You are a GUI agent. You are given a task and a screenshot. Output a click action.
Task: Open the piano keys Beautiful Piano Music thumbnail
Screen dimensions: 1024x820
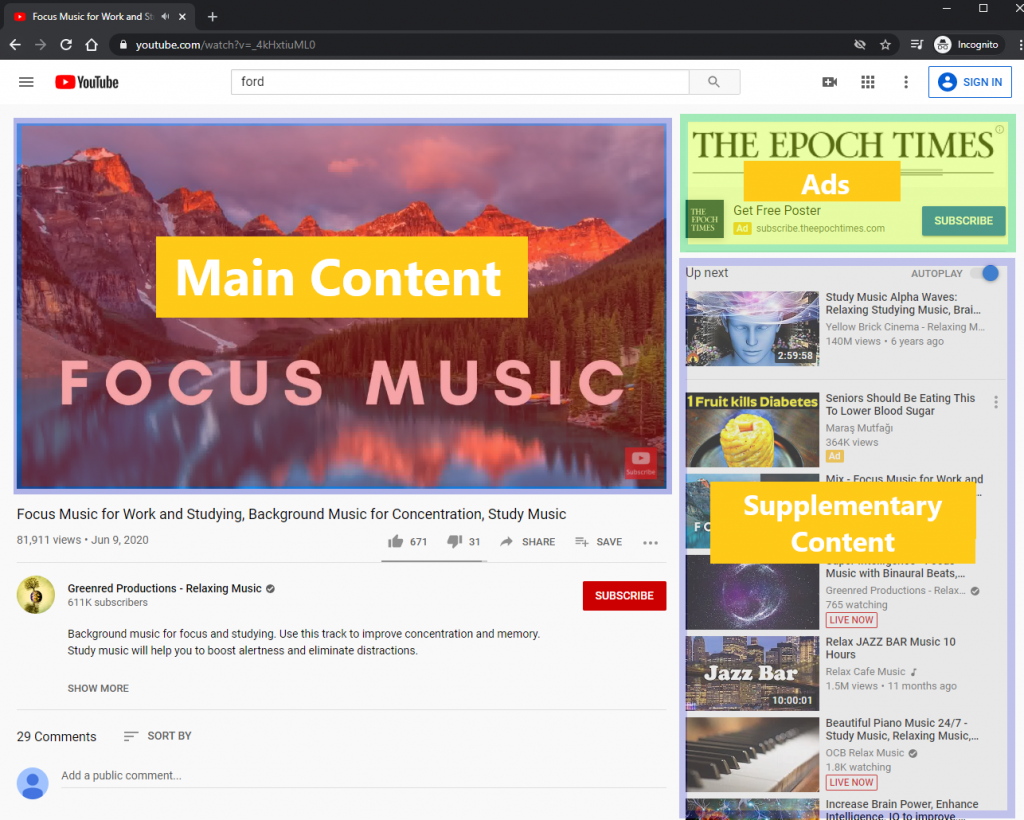(x=752, y=755)
